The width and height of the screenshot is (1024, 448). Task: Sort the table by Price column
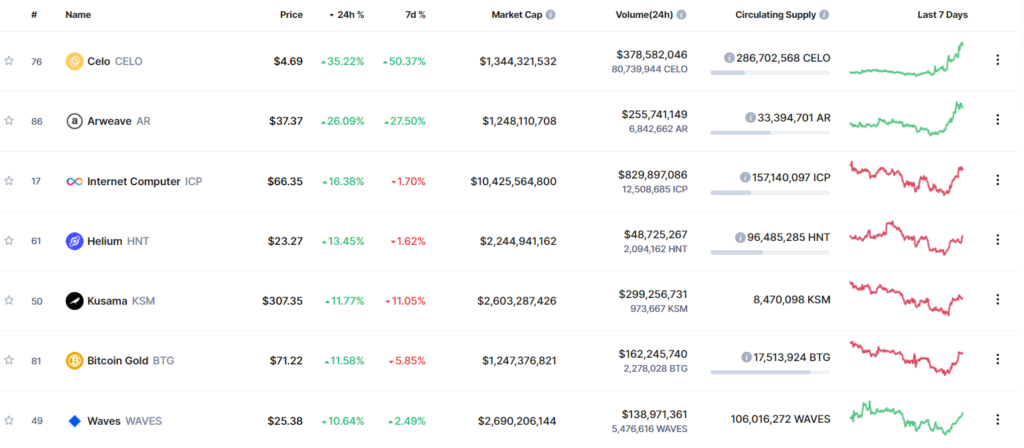point(292,16)
